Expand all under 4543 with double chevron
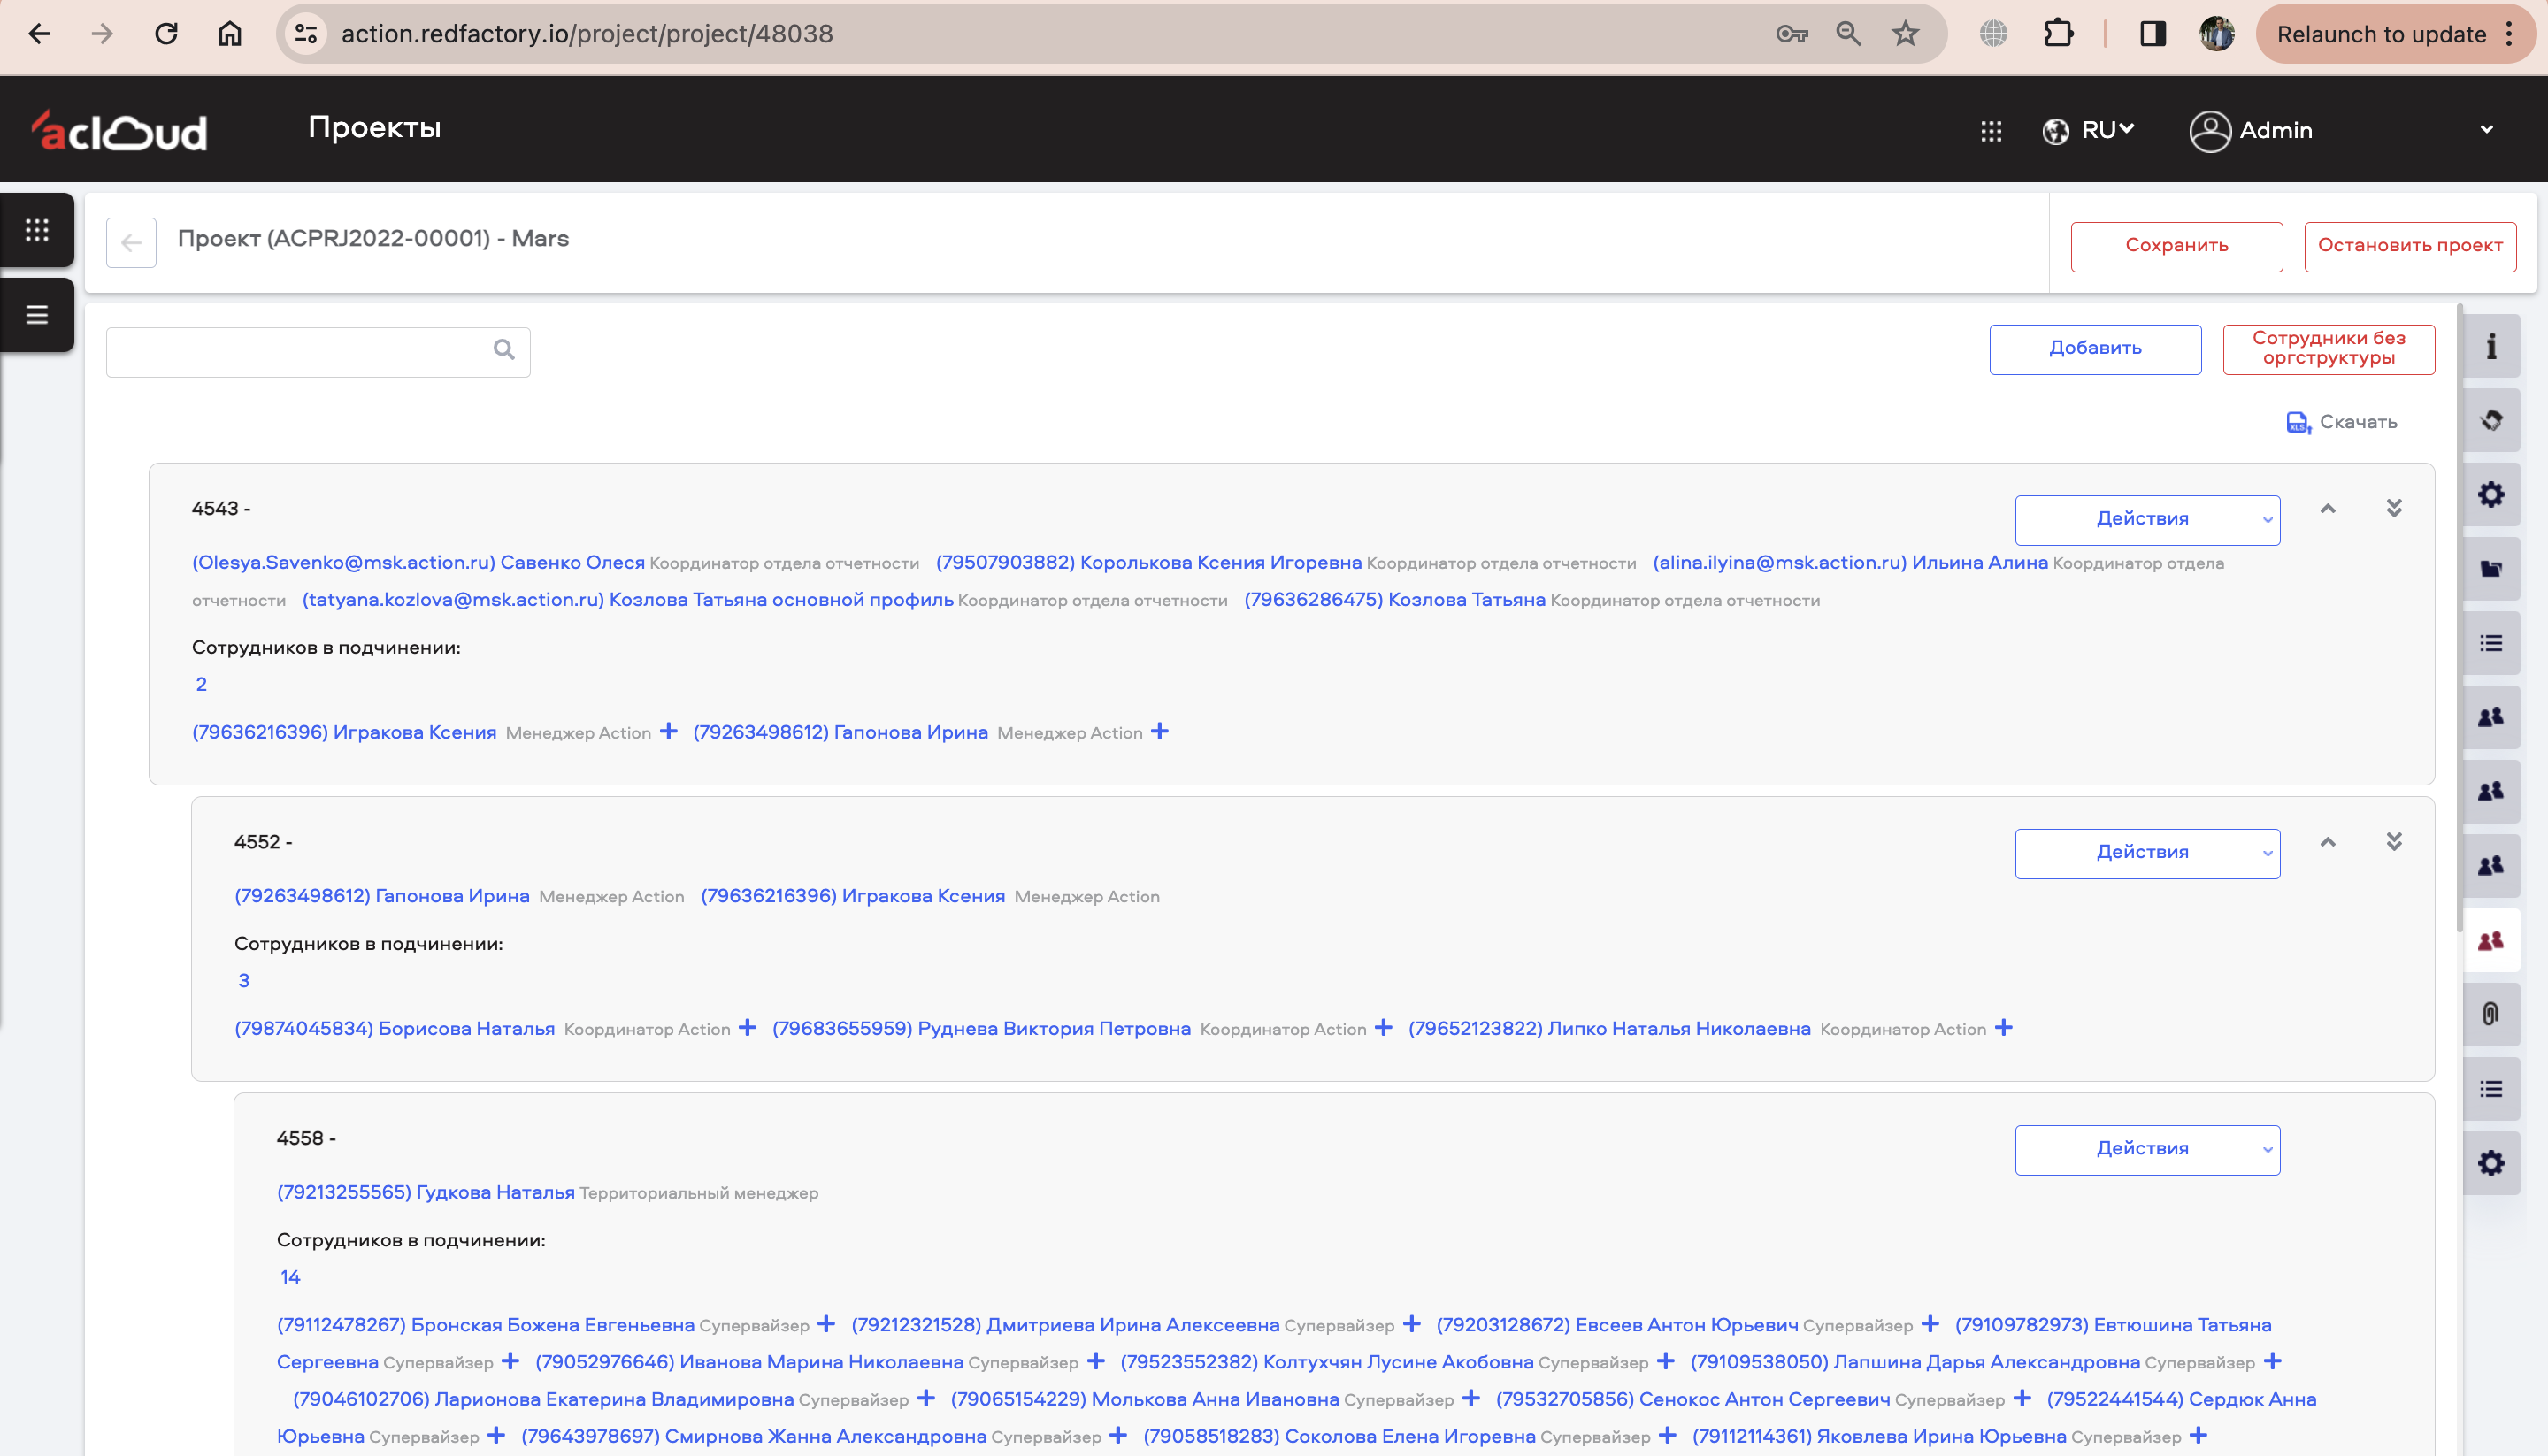2548x1456 pixels. point(2394,509)
